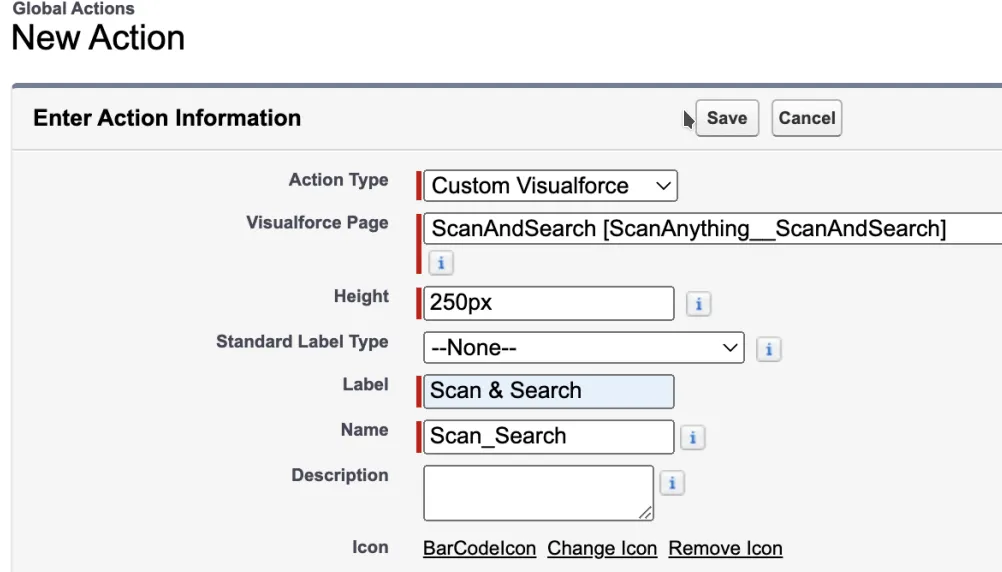
Task: Click the info icon next to Name field
Action: [x=693, y=438]
